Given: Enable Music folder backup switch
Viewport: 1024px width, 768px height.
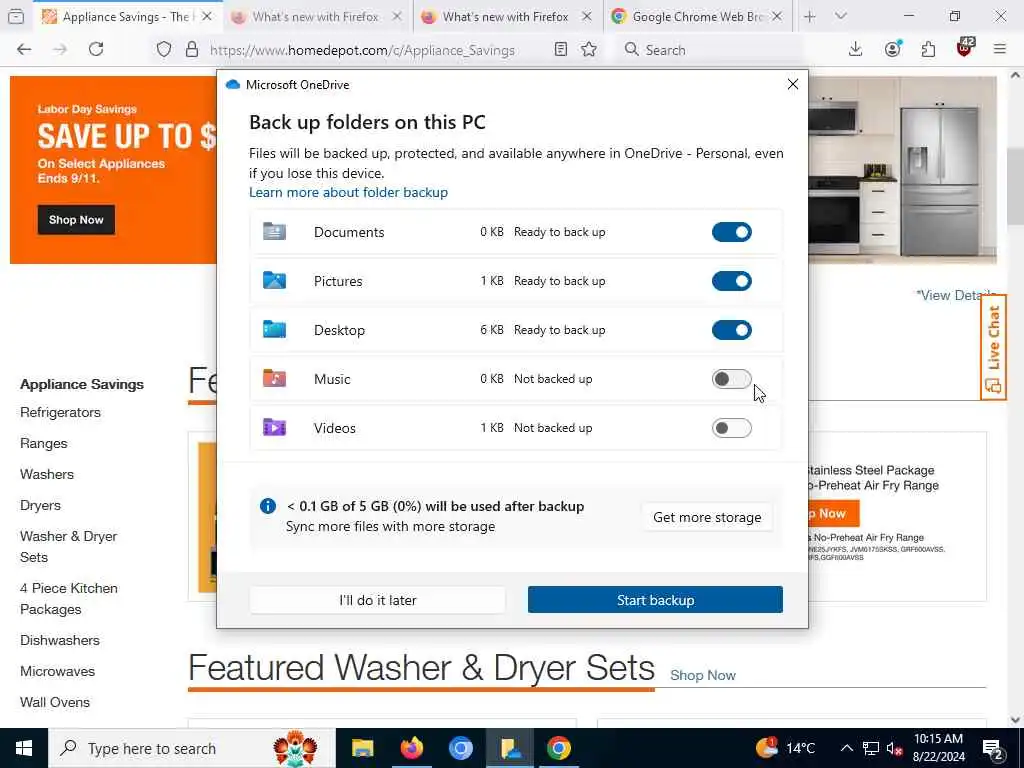Looking at the screenshot, I should pyautogui.click(x=731, y=379).
